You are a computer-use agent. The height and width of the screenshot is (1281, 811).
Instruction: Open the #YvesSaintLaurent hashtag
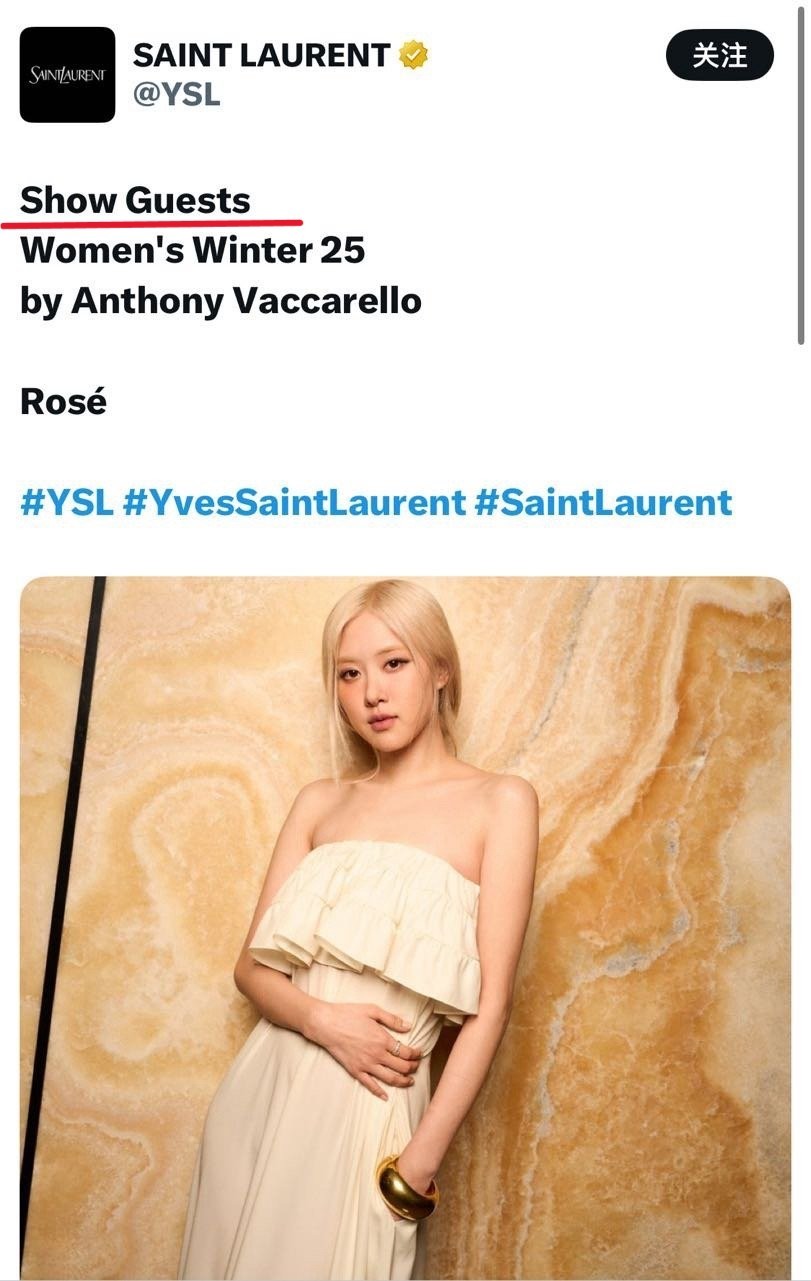(294, 502)
